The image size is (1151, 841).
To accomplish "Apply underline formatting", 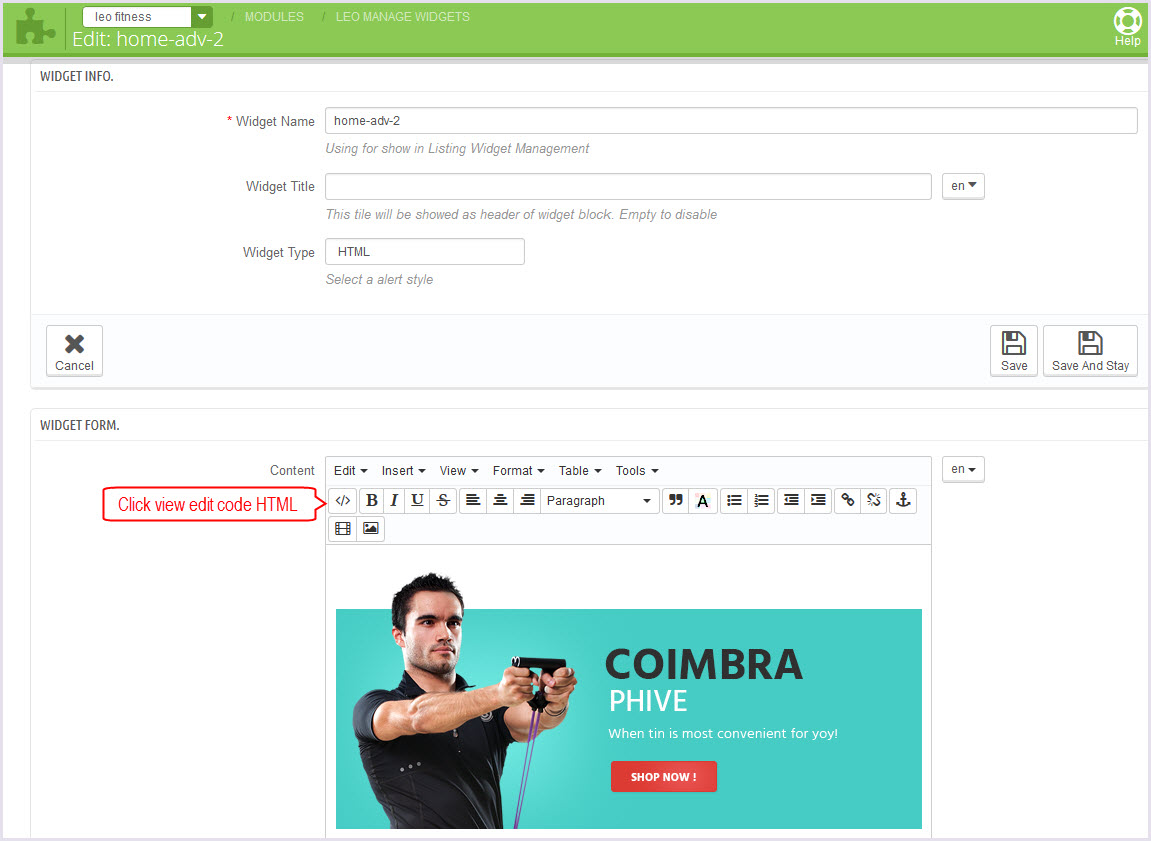I will (417, 500).
